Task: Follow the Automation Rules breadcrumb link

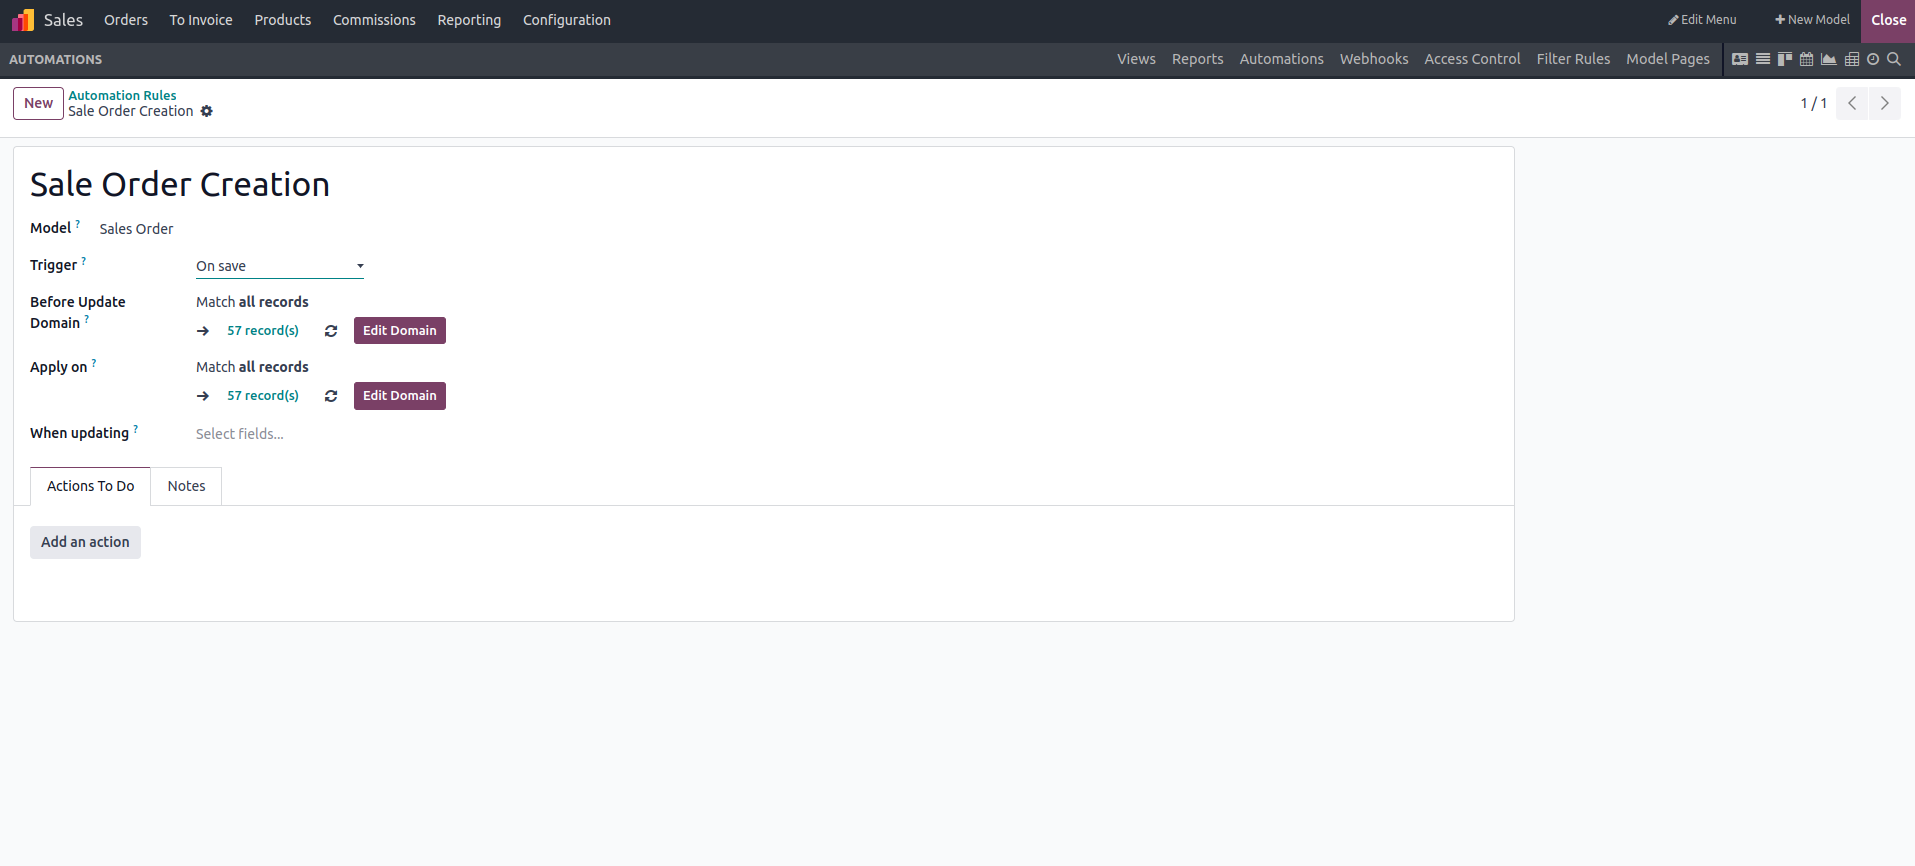Action: point(122,95)
